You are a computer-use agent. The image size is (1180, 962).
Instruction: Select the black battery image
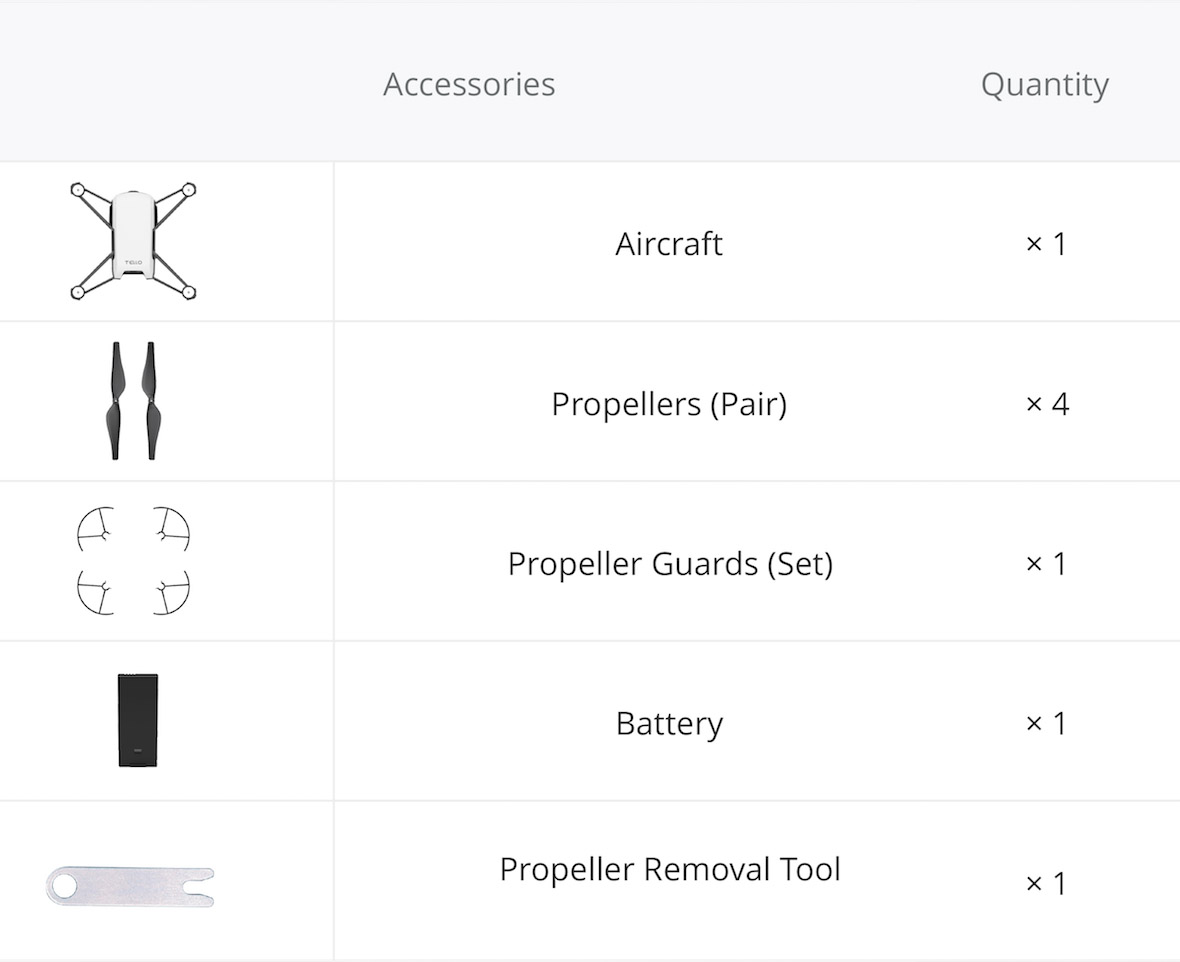pos(138,720)
